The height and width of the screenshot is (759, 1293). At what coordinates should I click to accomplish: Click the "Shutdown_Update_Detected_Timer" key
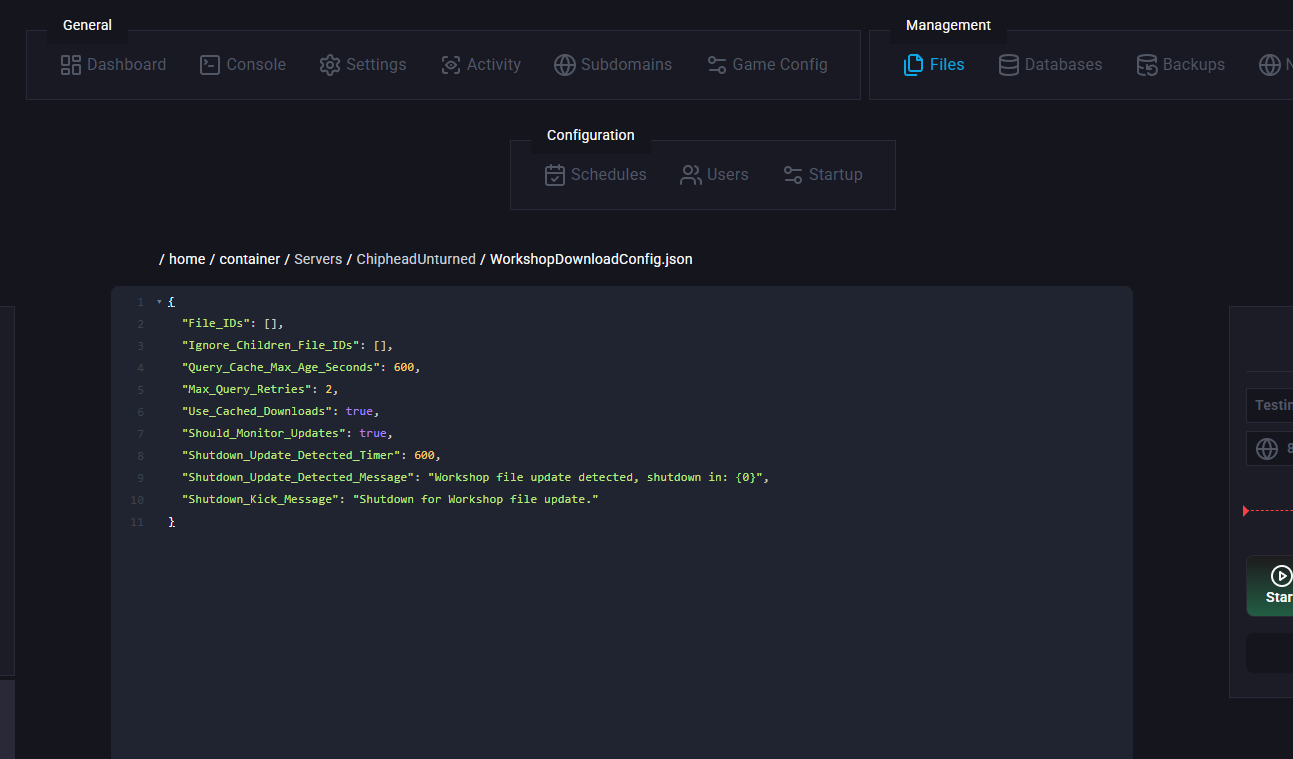click(291, 455)
